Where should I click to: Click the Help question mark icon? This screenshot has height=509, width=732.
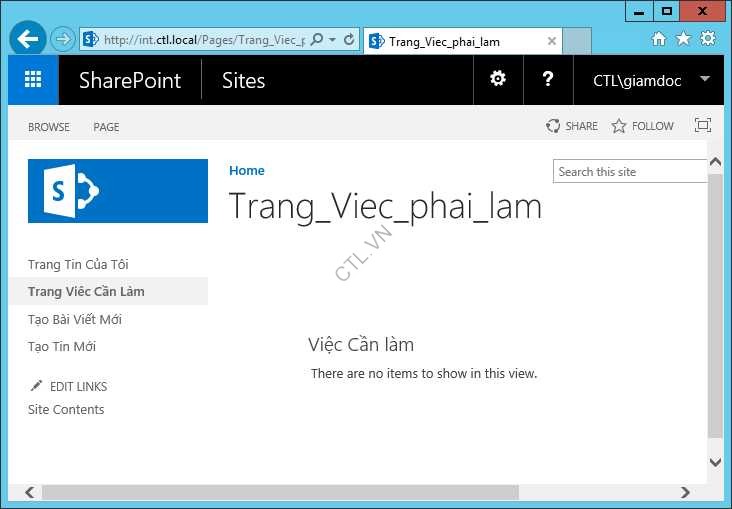tap(548, 80)
